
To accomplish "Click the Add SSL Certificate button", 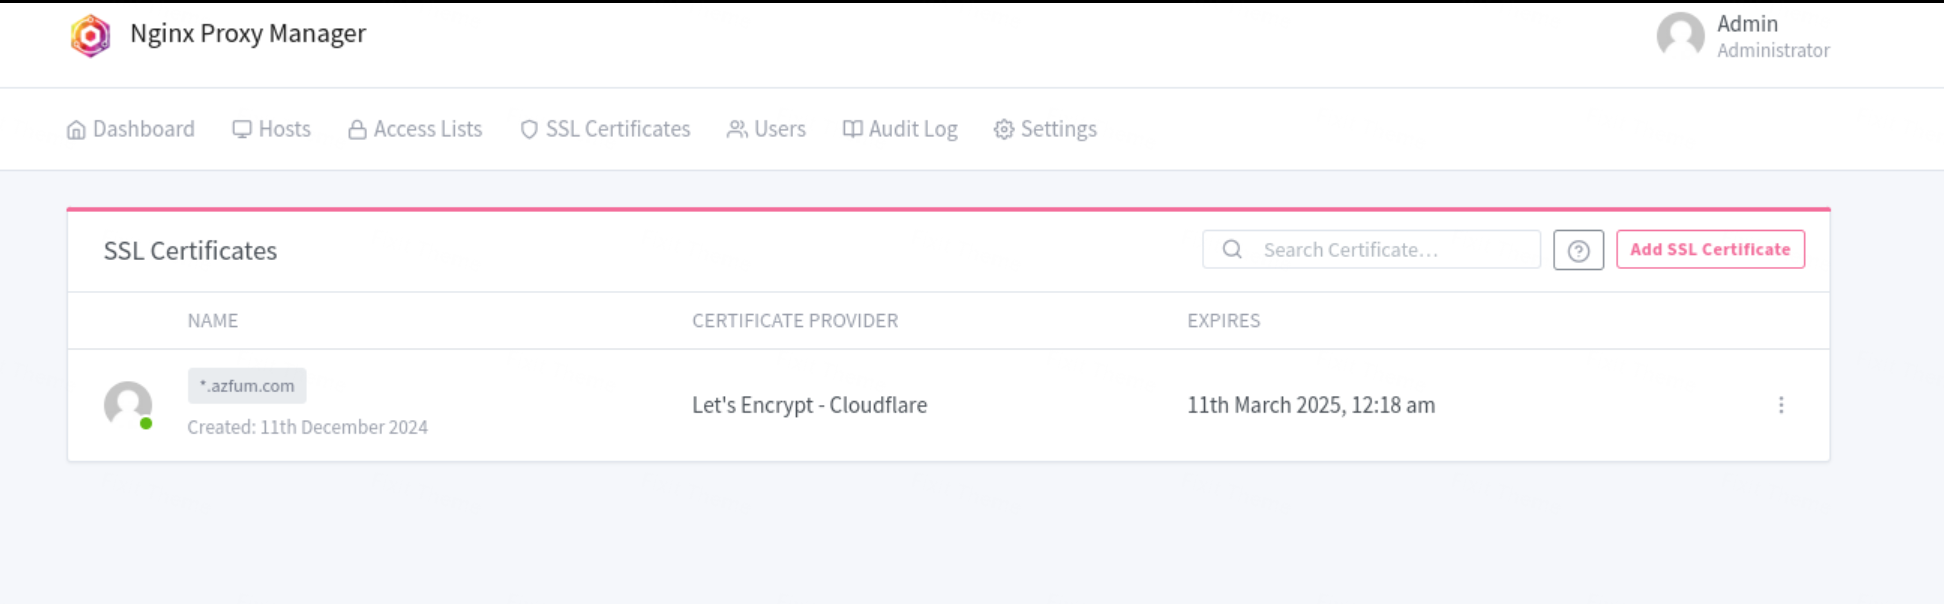I will coord(1710,250).
